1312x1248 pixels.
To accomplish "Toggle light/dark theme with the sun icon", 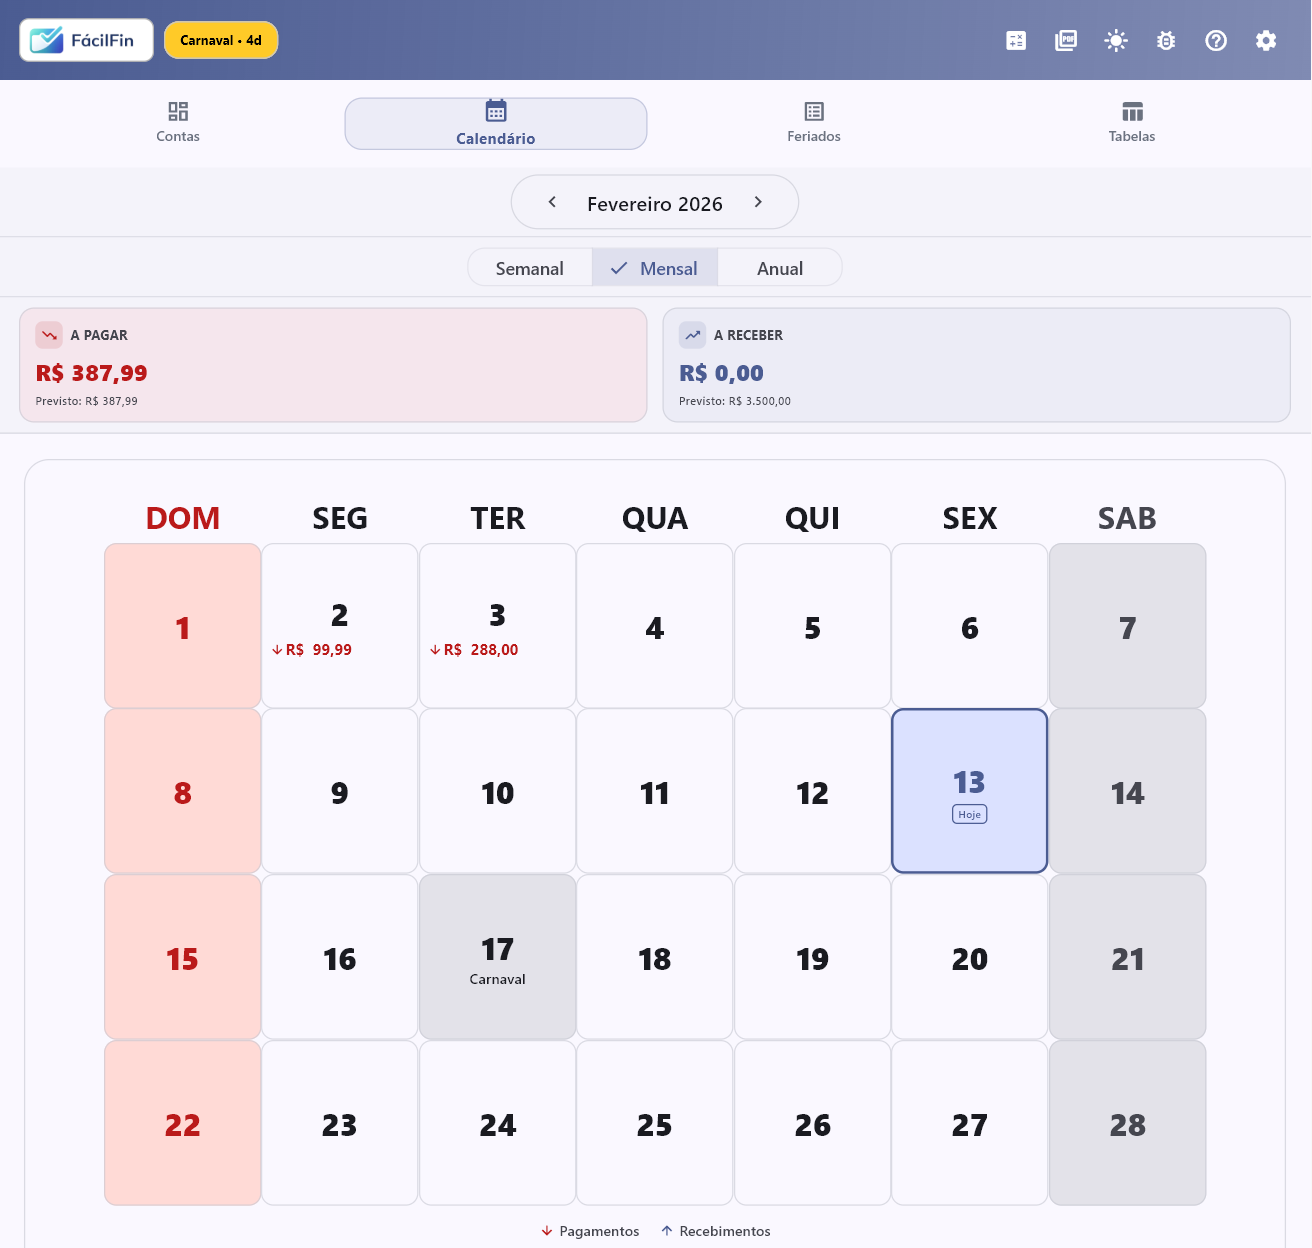I will click(1116, 40).
